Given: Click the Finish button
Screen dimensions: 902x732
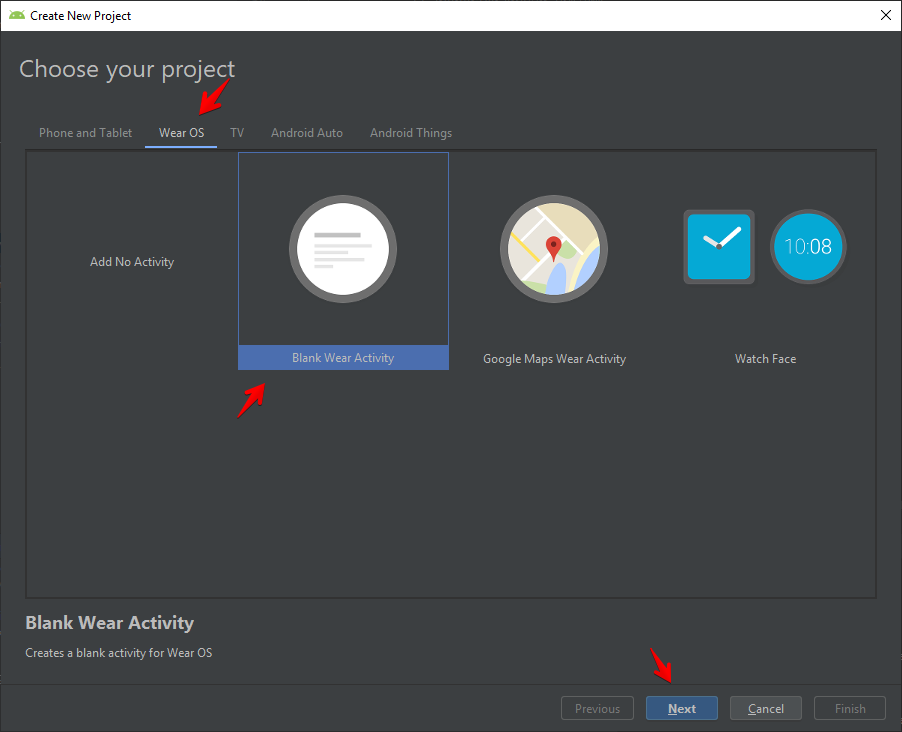Looking at the screenshot, I should click(850, 709).
